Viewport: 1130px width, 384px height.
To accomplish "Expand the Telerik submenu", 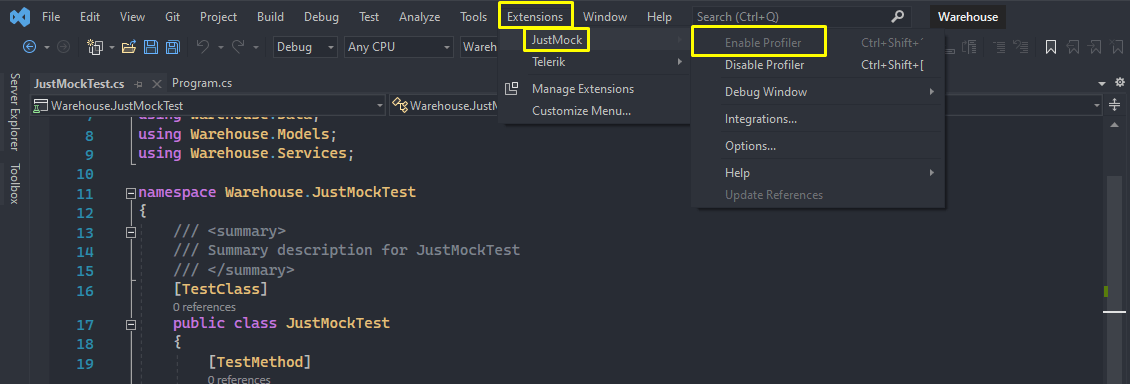I will [x=595, y=63].
